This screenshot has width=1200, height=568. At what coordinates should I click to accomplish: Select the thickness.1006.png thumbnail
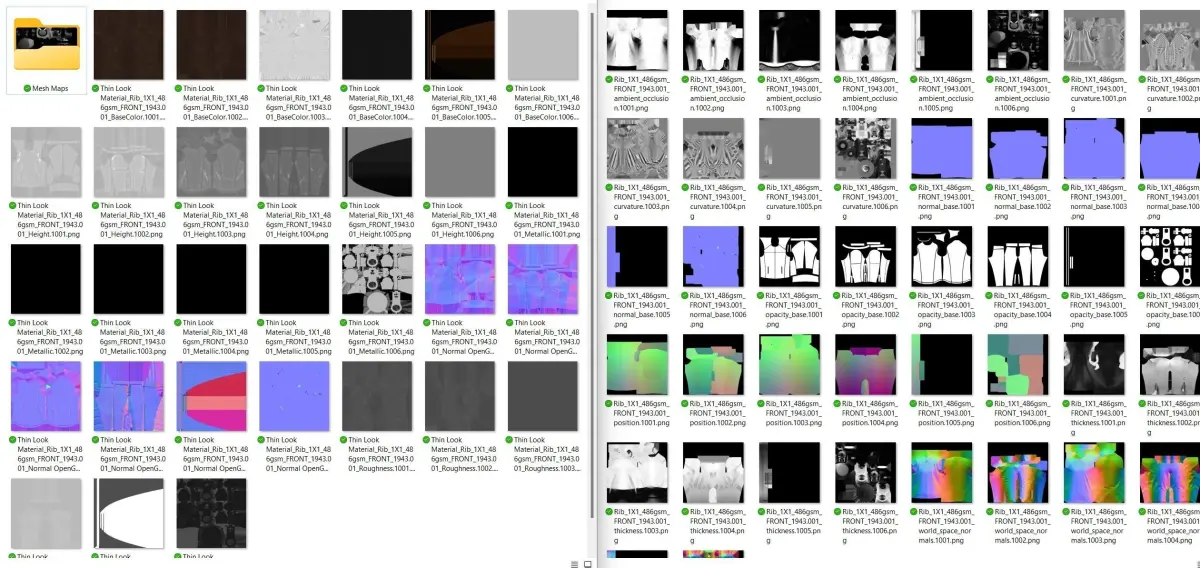(x=867, y=473)
